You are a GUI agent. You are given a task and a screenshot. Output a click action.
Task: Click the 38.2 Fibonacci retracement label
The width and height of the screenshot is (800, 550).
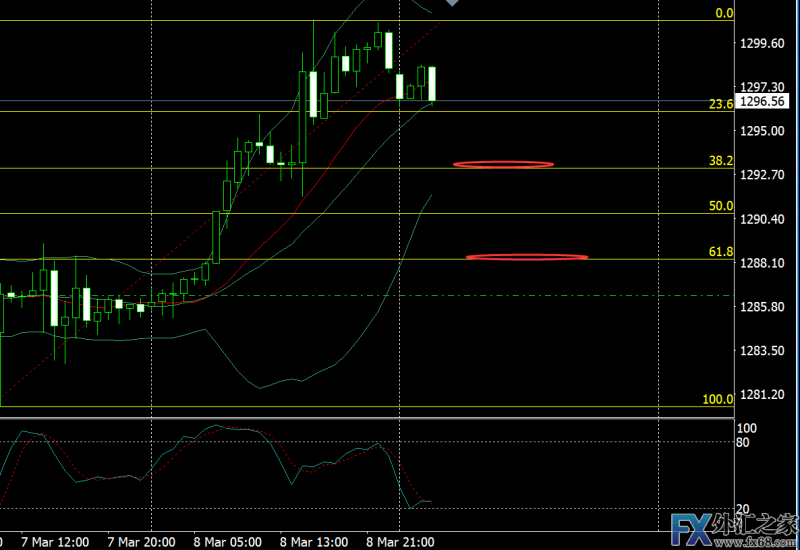point(721,160)
